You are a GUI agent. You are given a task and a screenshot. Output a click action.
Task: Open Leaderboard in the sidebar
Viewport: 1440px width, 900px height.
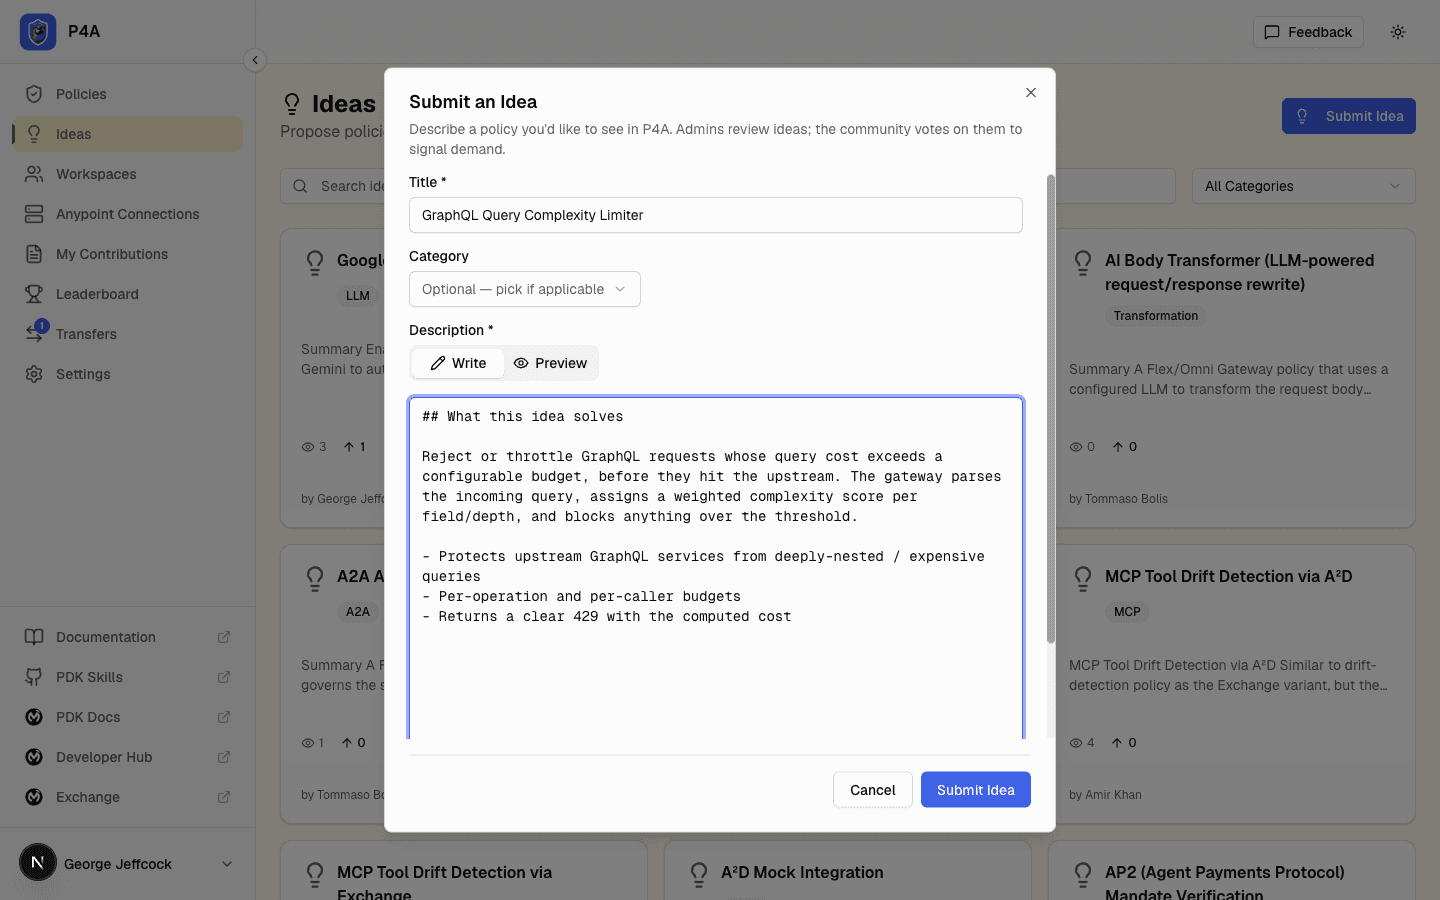coord(128,294)
